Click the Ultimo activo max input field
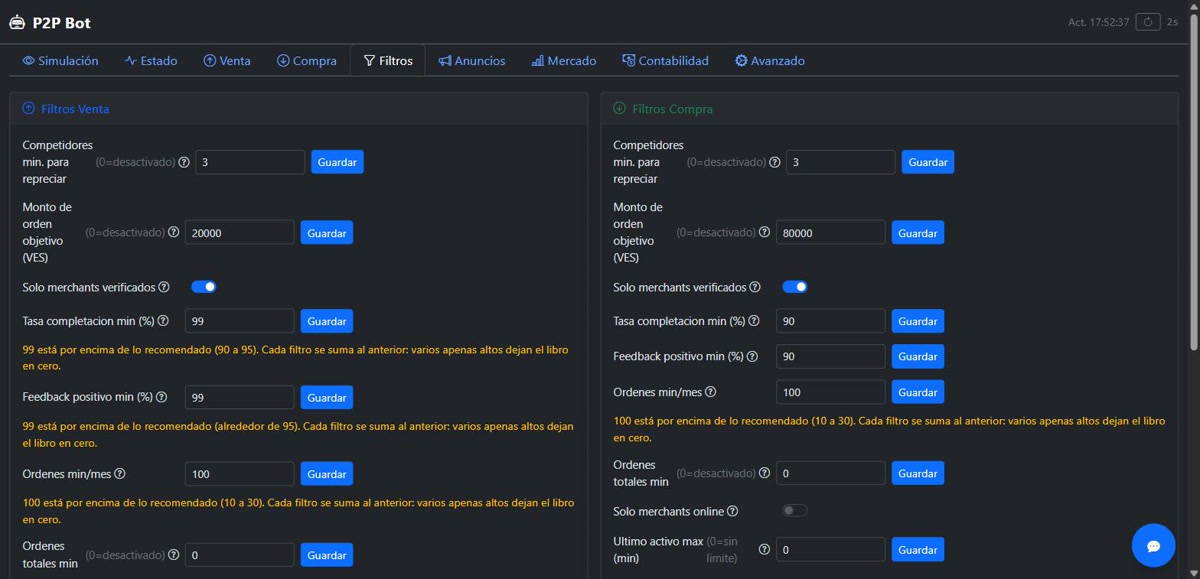 click(831, 549)
